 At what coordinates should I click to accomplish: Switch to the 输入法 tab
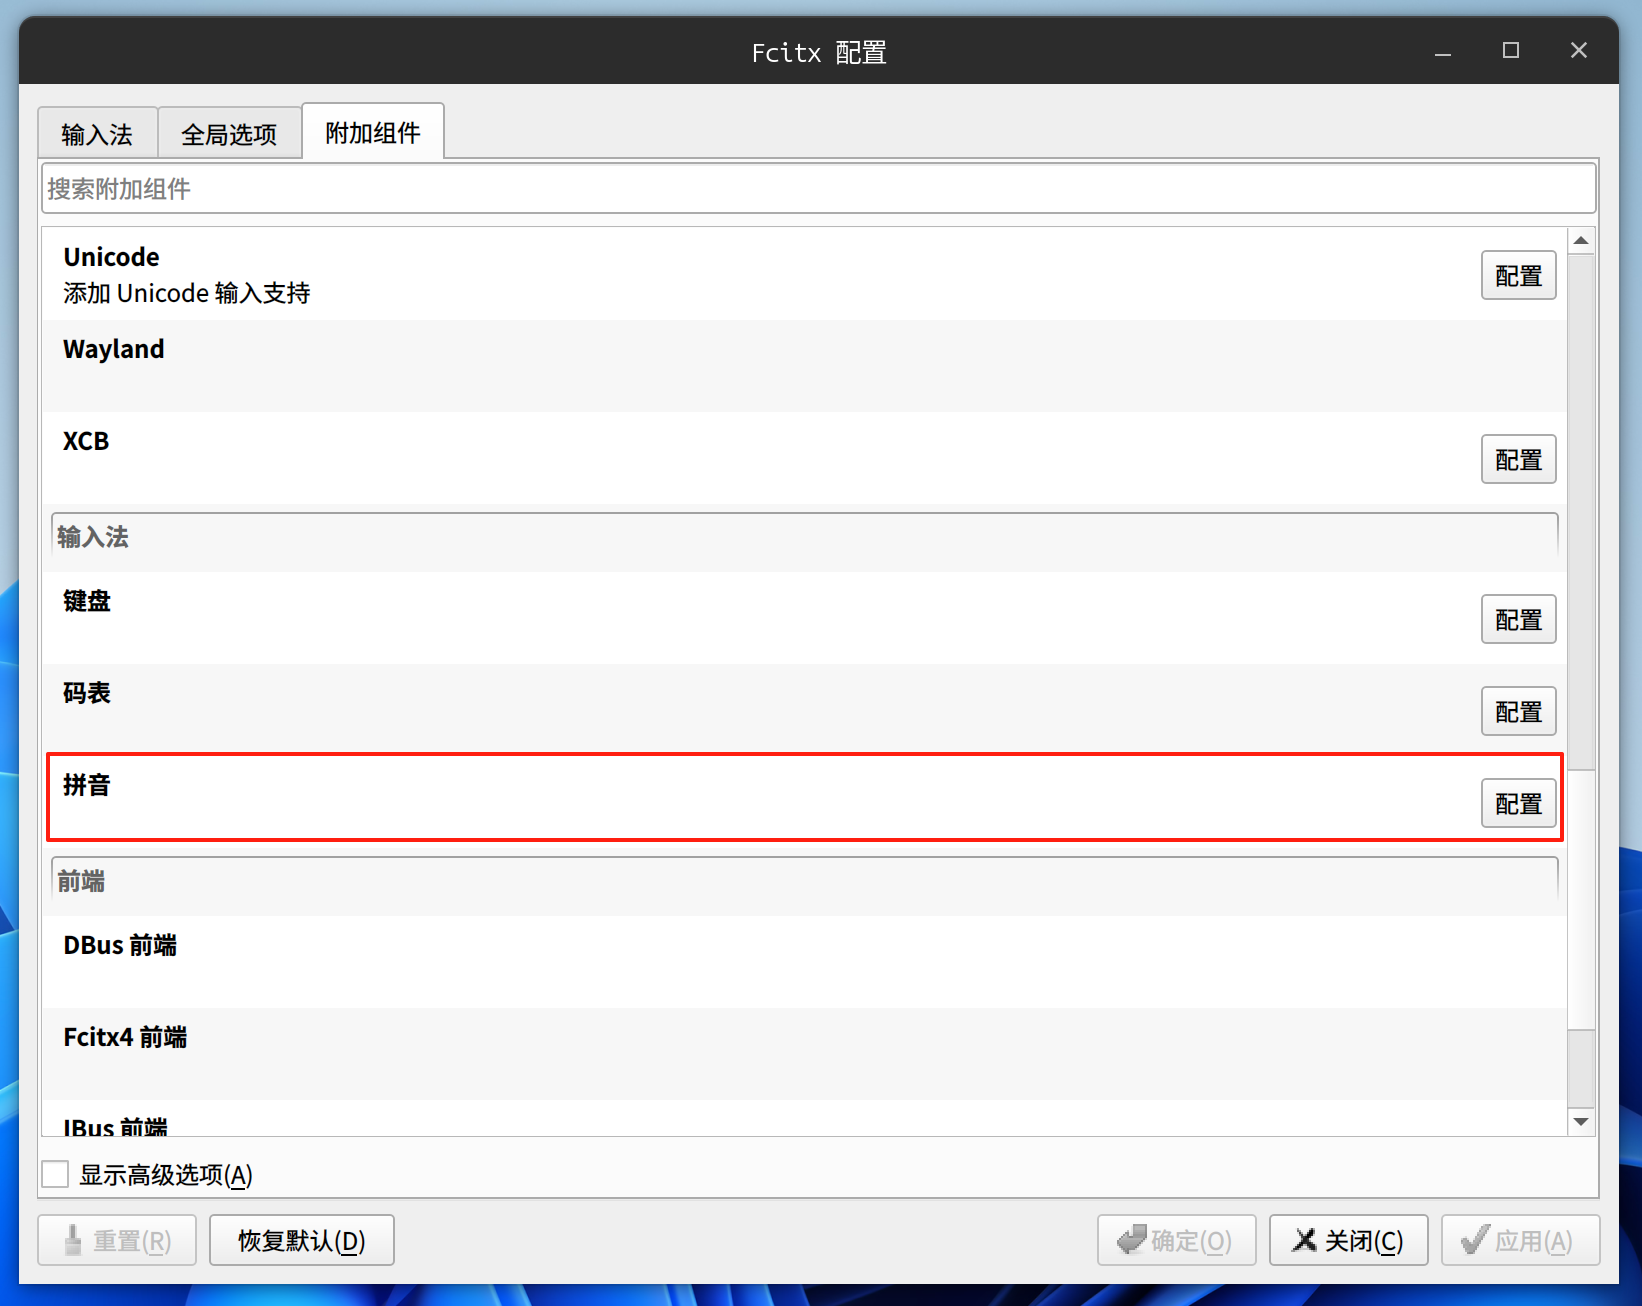(97, 134)
